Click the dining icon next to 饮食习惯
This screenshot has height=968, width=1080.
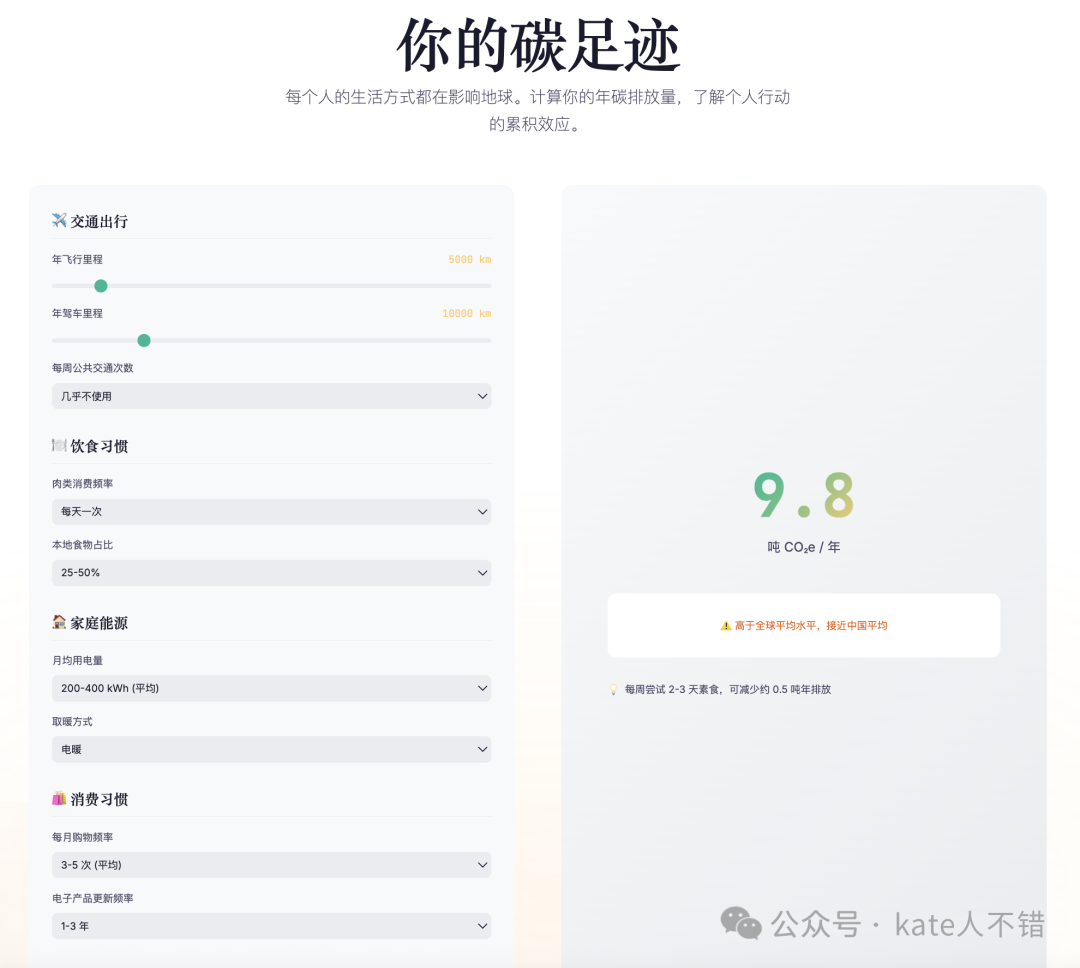[58, 446]
